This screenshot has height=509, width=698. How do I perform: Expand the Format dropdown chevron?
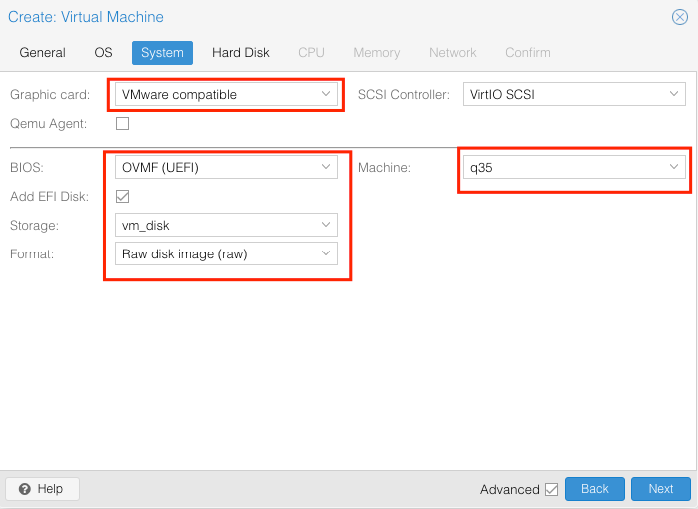tap(326, 253)
